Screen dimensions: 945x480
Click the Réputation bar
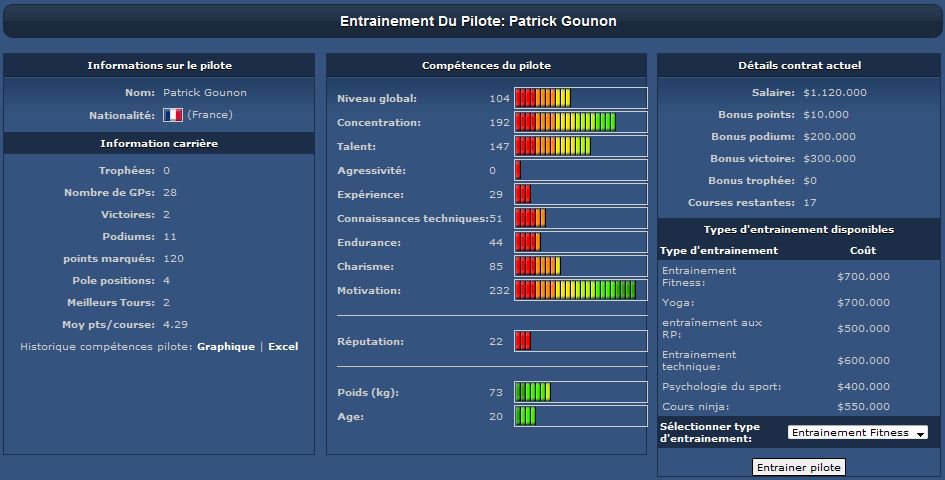[581, 341]
